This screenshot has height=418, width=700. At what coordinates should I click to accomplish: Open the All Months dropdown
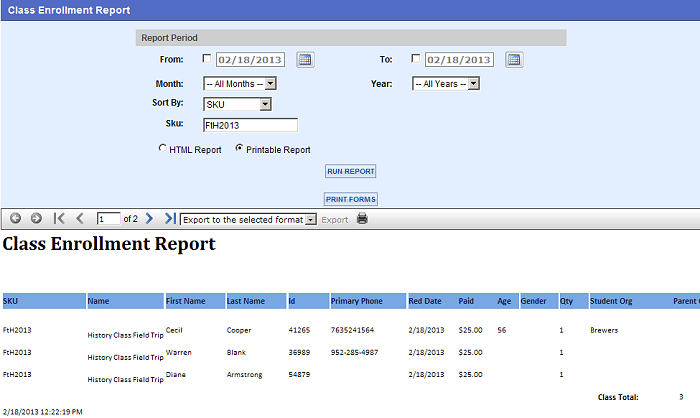[x=240, y=84]
